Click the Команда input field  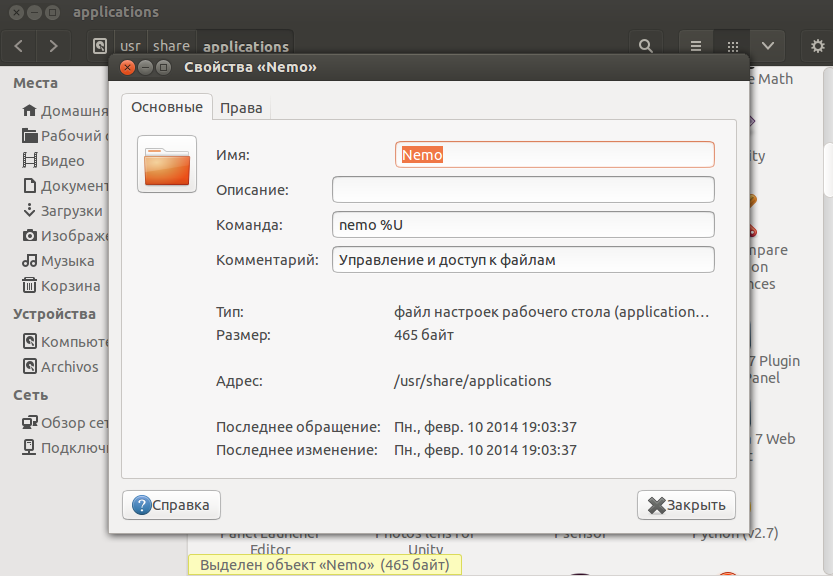tap(523, 225)
